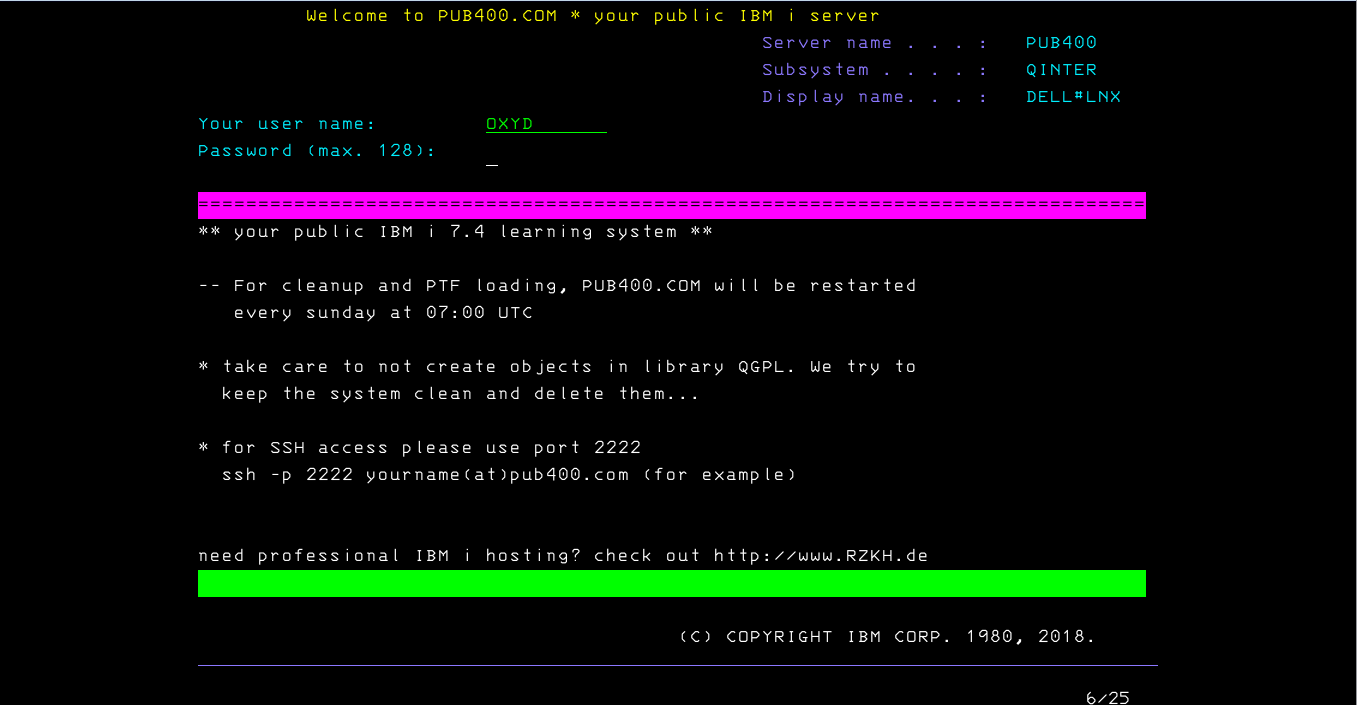Click the user name input field containing OXYD
The width and height of the screenshot is (1357, 705).
click(546, 124)
